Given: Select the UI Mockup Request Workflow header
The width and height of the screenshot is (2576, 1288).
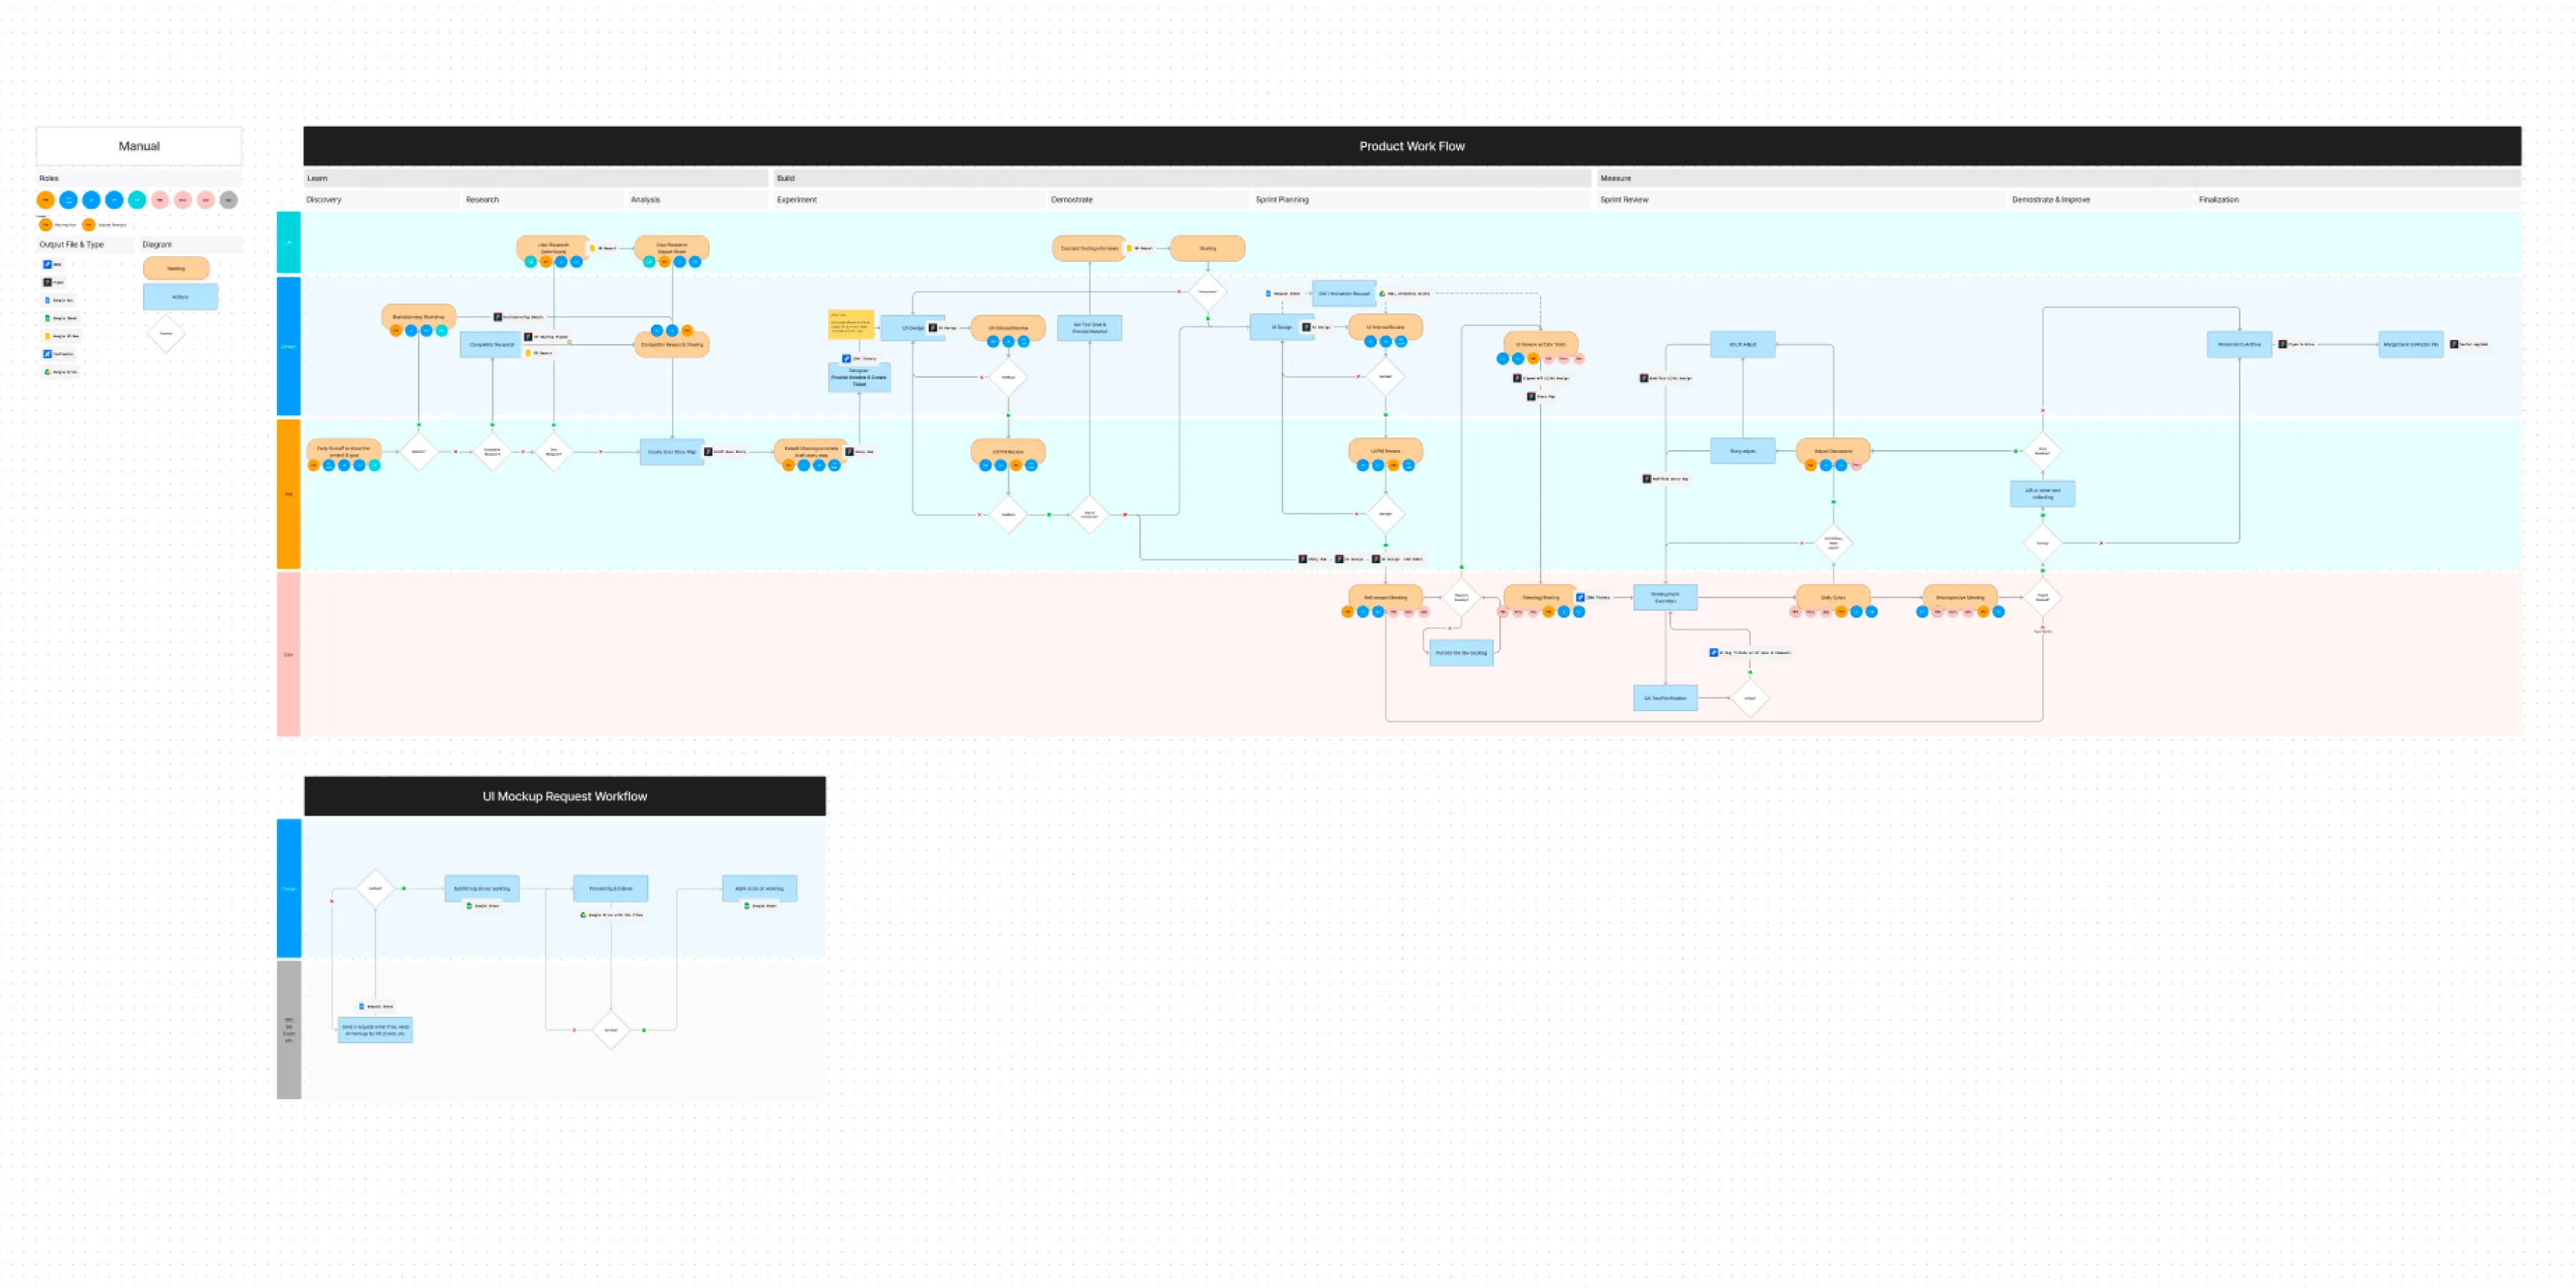Looking at the screenshot, I should [564, 796].
